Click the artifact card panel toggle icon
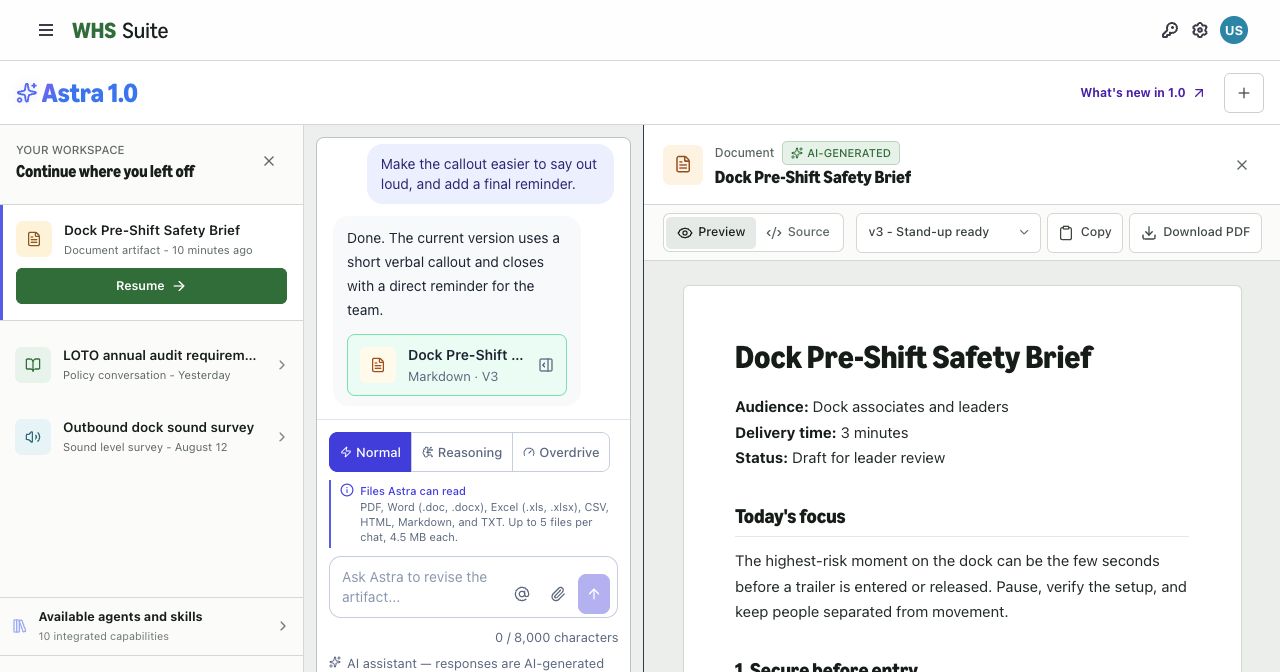This screenshot has height=672, width=1280. pos(546,365)
